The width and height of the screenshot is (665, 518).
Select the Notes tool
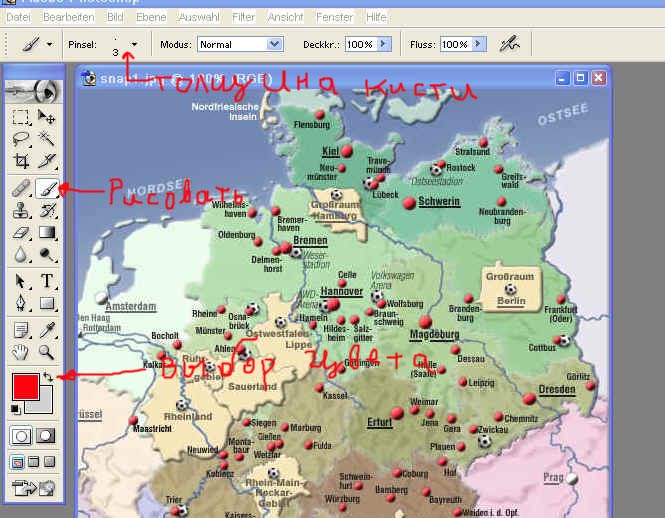[x=20, y=330]
